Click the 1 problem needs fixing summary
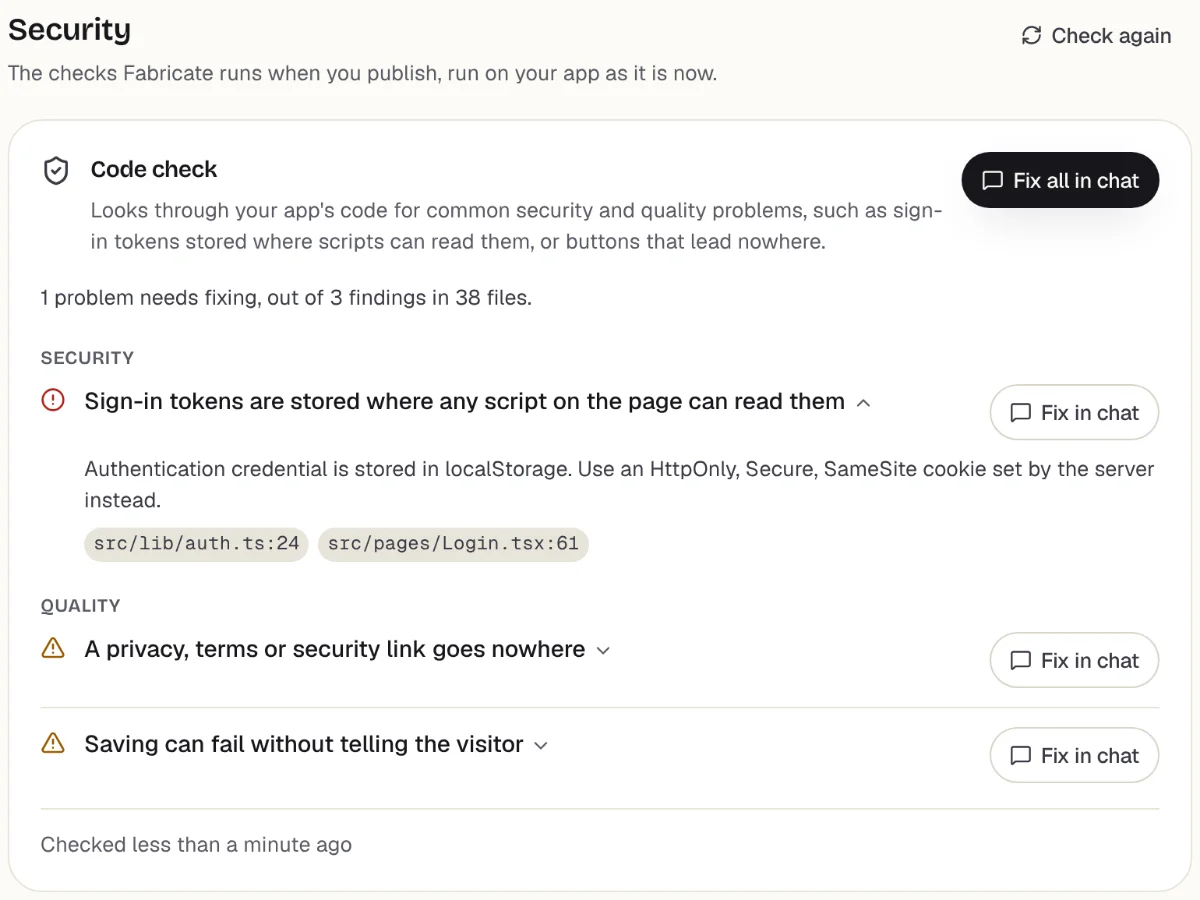 click(x=286, y=298)
